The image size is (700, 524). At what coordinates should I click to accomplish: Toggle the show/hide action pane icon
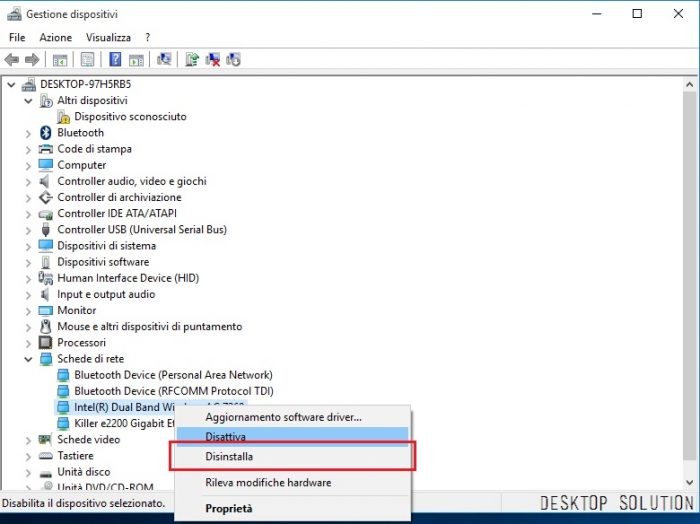pyautogui.click(x=136, y=59)
